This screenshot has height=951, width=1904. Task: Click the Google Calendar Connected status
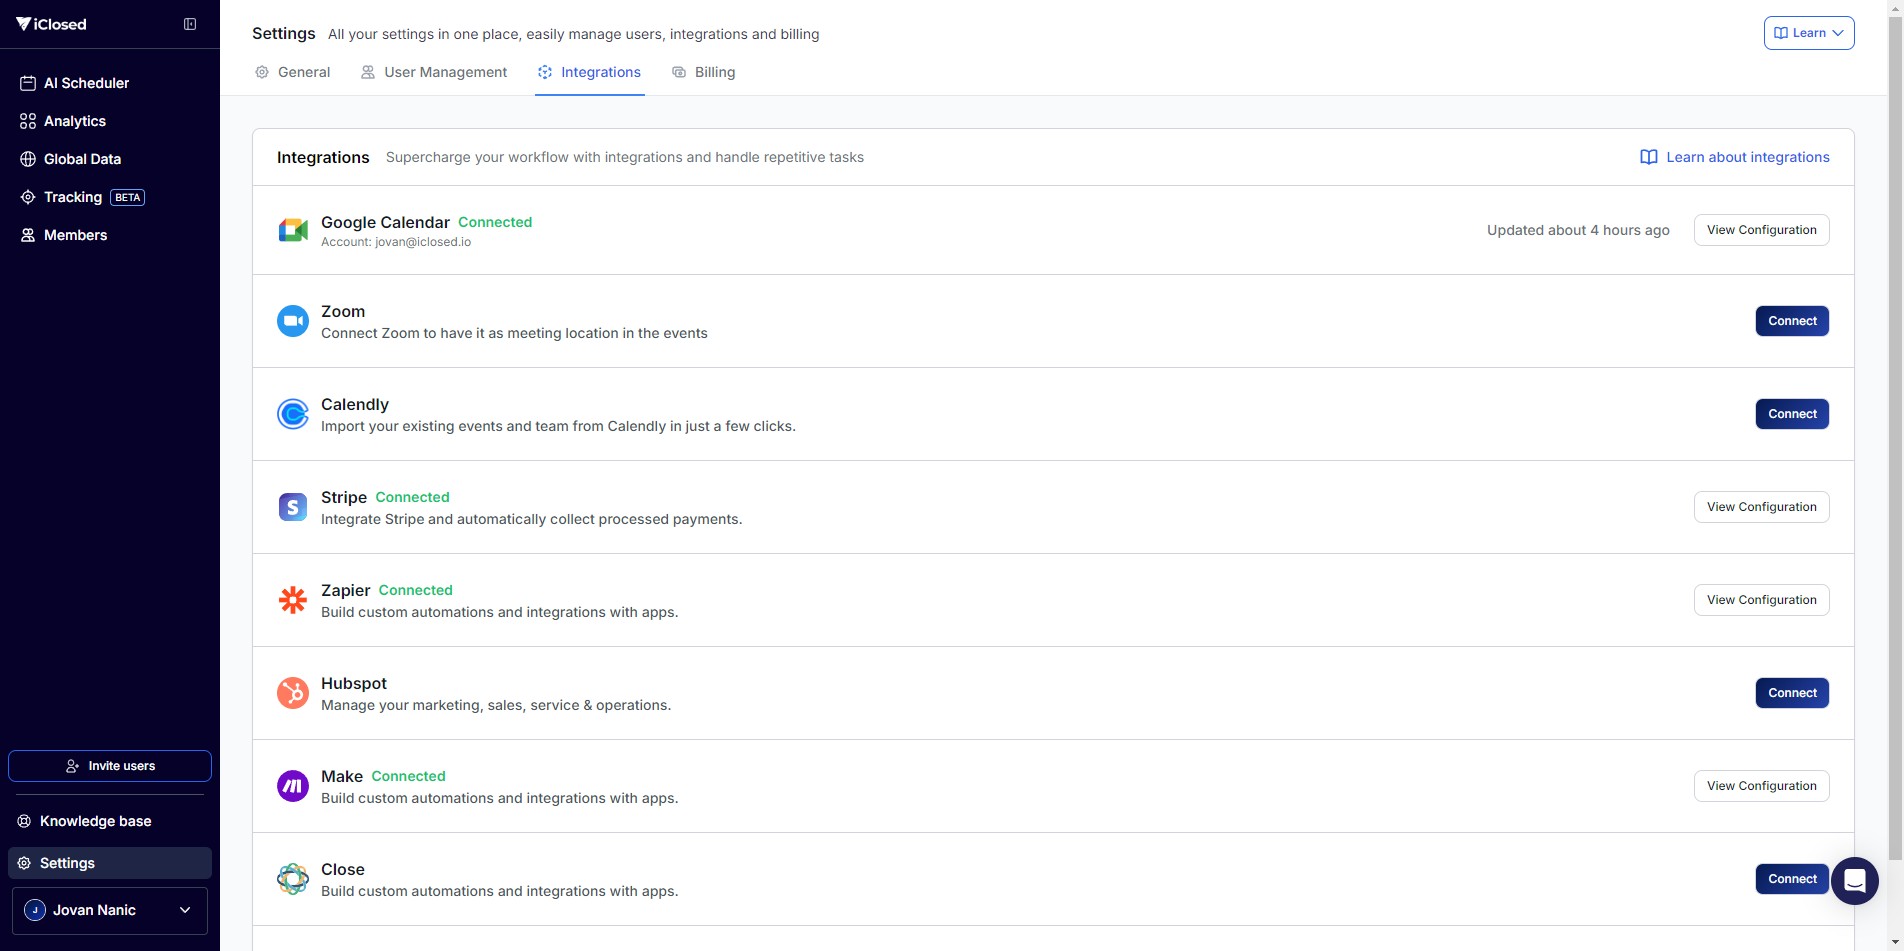tap(495, 222)
